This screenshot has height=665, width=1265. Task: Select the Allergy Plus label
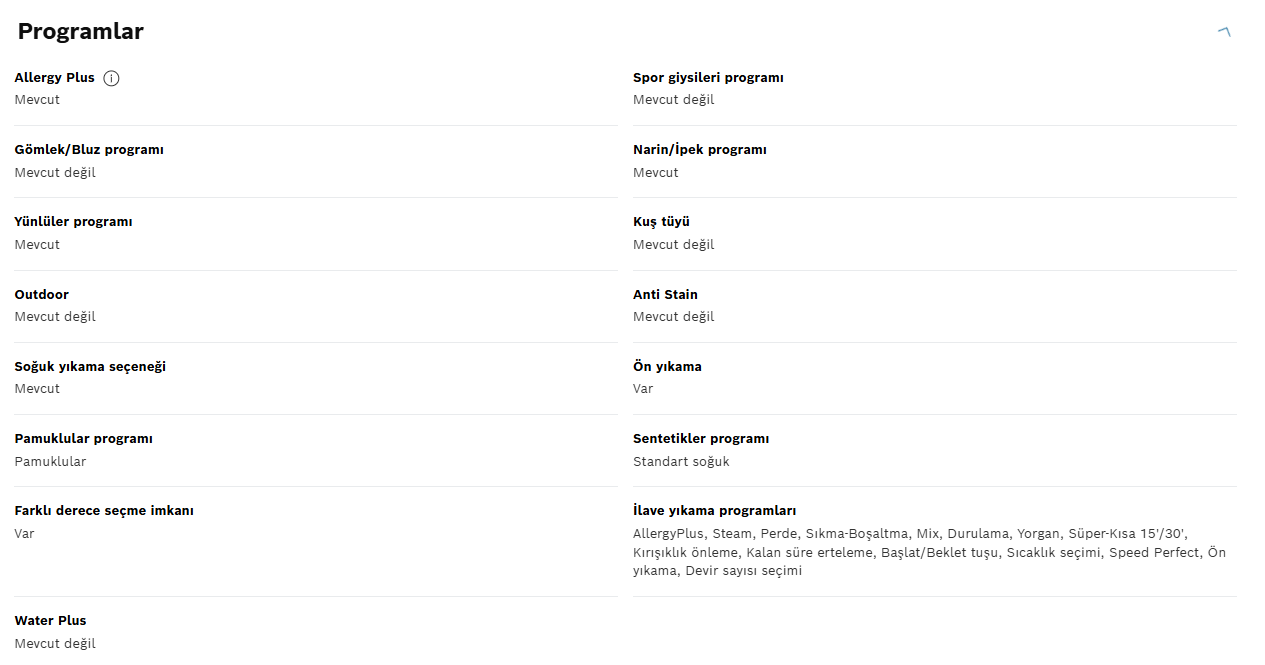click(54, 78)
